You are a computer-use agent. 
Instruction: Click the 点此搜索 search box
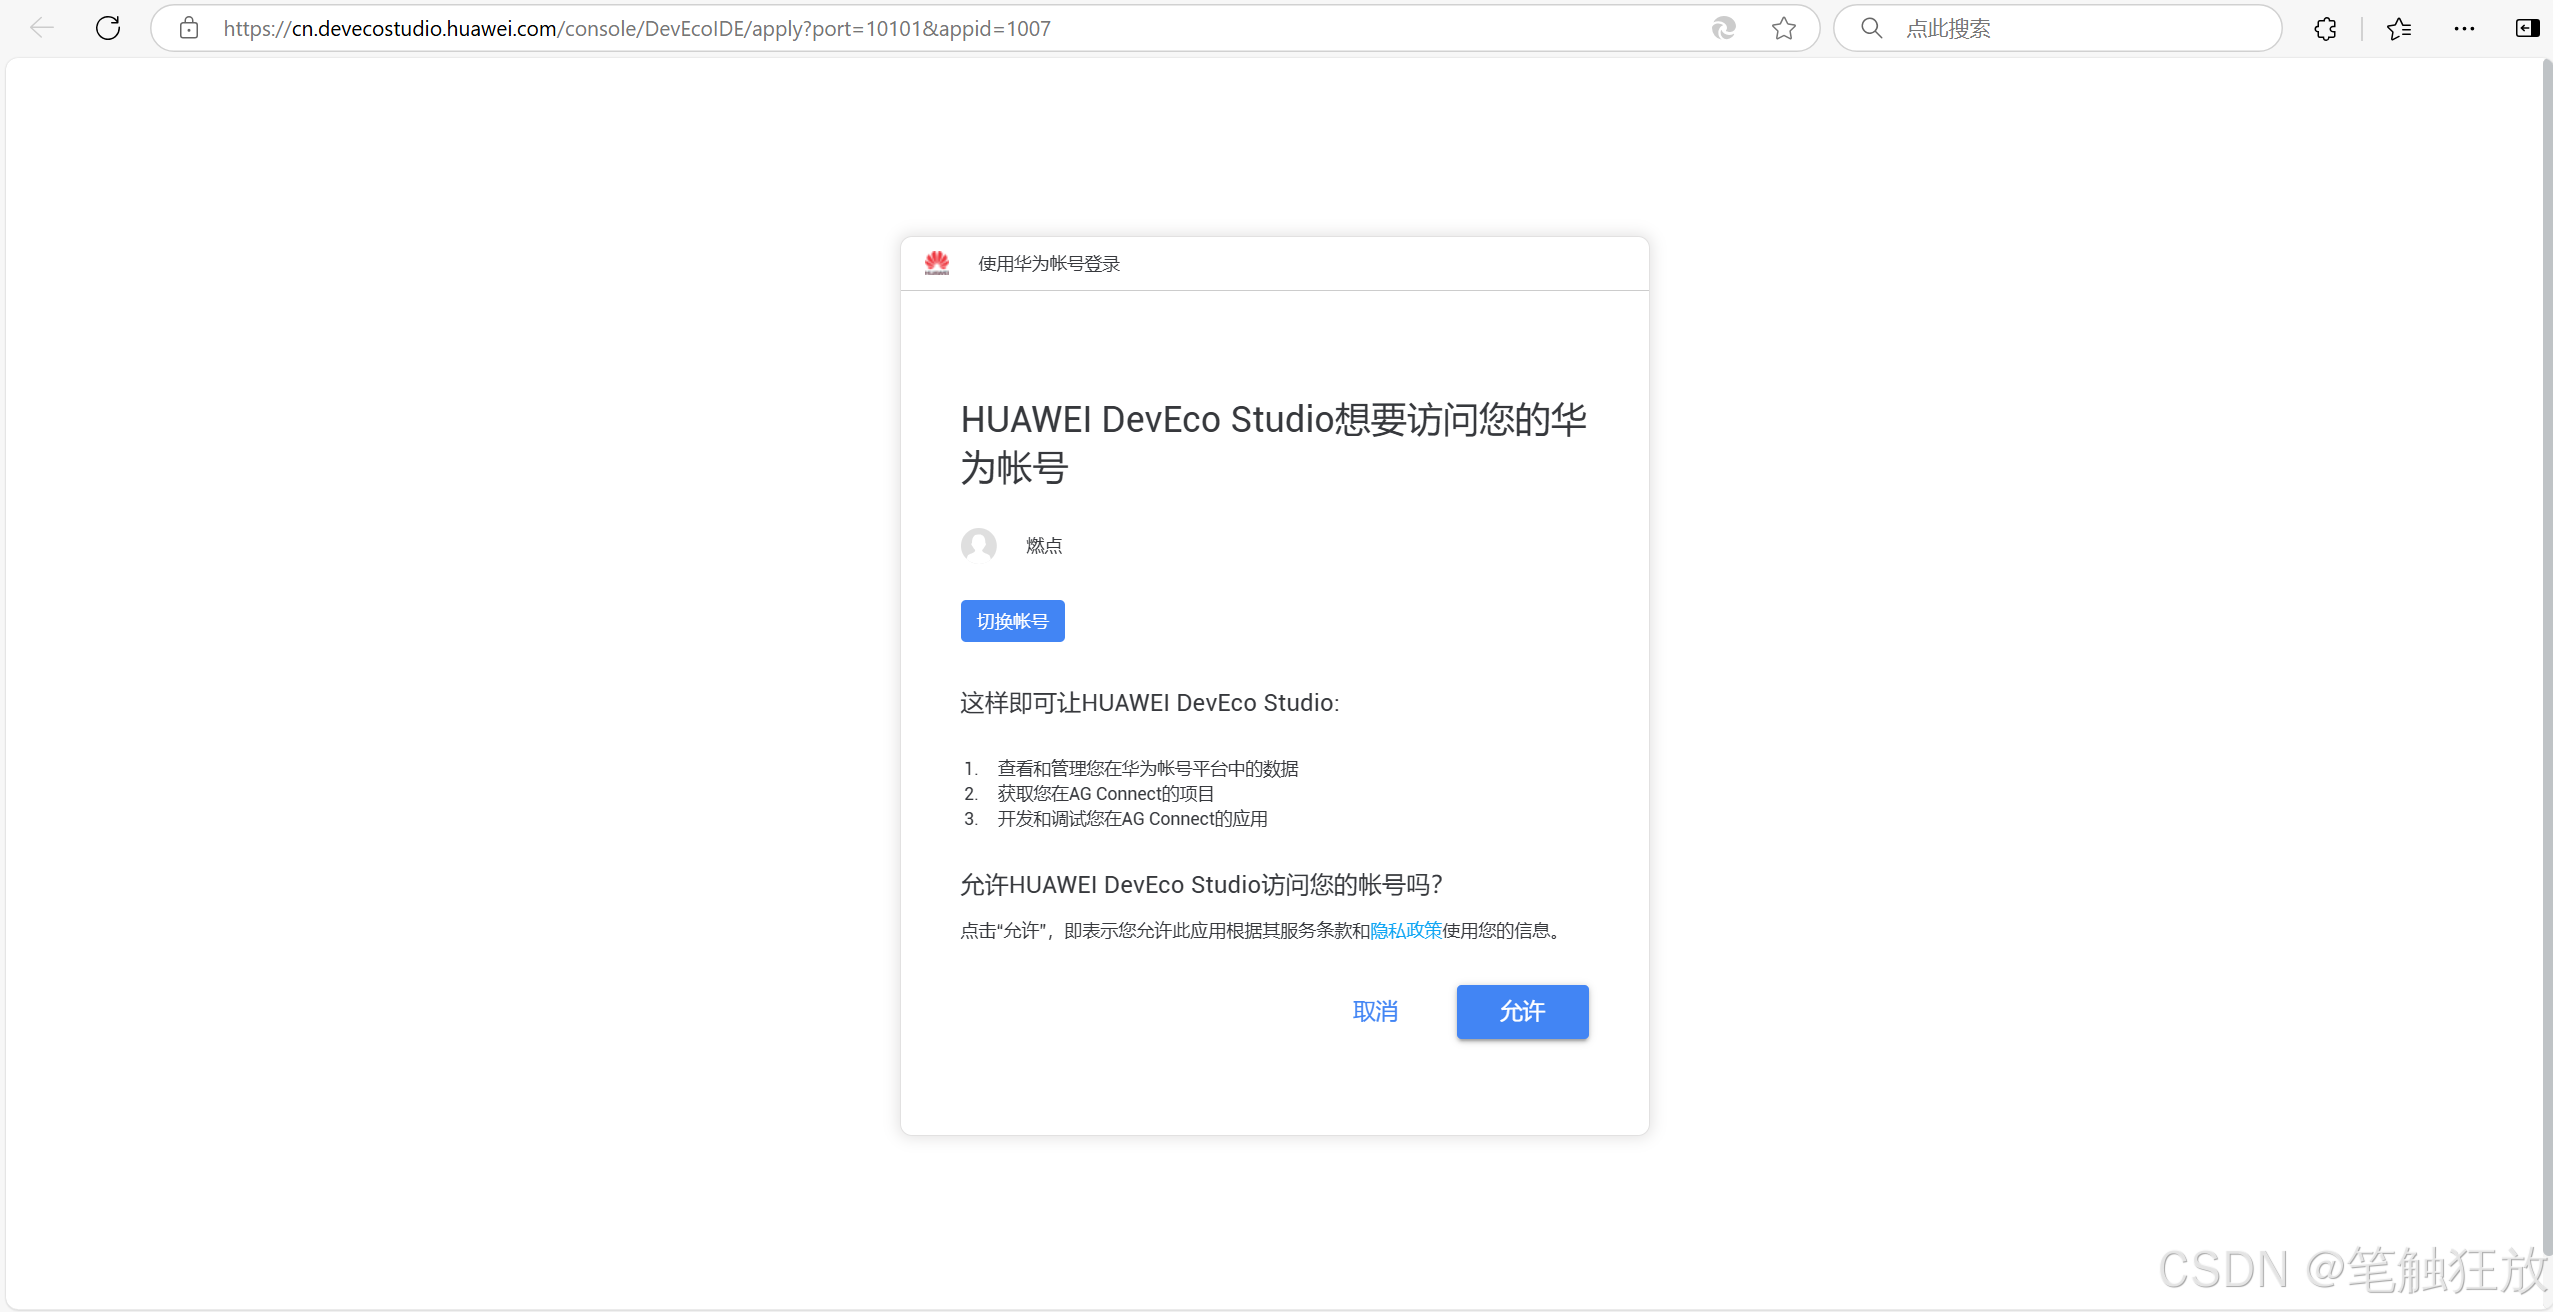[x=2057, y=28]
